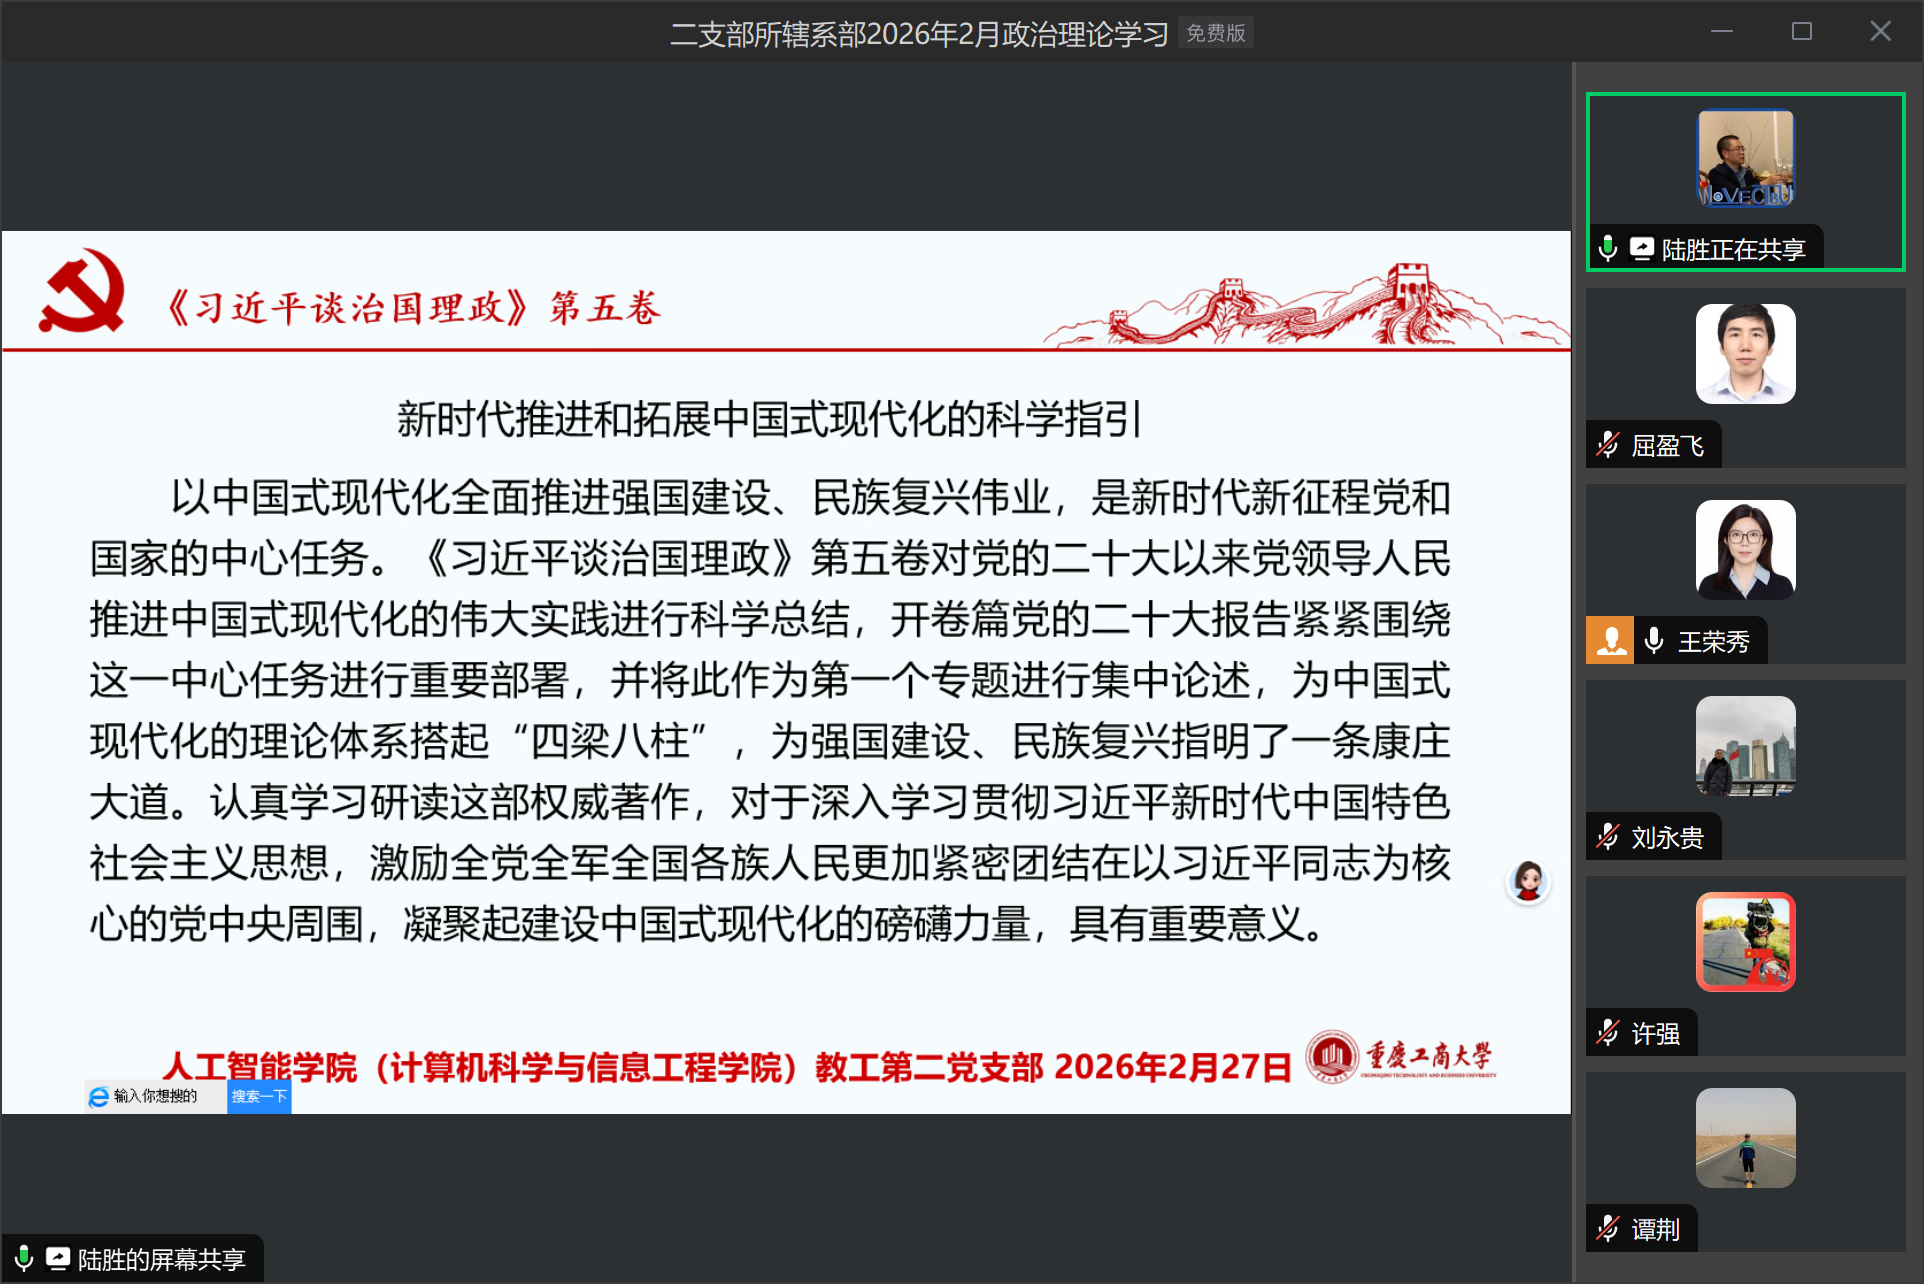Screen dimensions: 1924x1284
Task: Select 刘永贵's skyline avatar thumbnail
Action: click(1745, 746)
